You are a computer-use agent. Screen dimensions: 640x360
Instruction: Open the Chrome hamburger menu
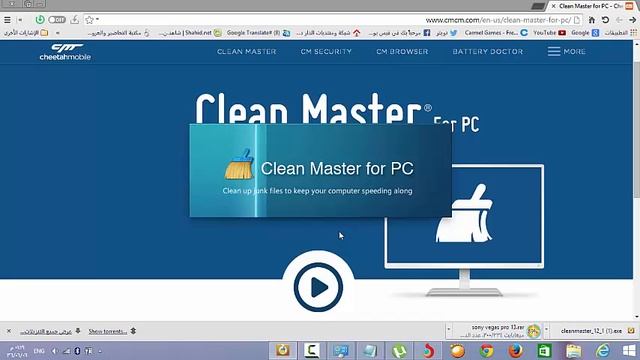(7, 20)
